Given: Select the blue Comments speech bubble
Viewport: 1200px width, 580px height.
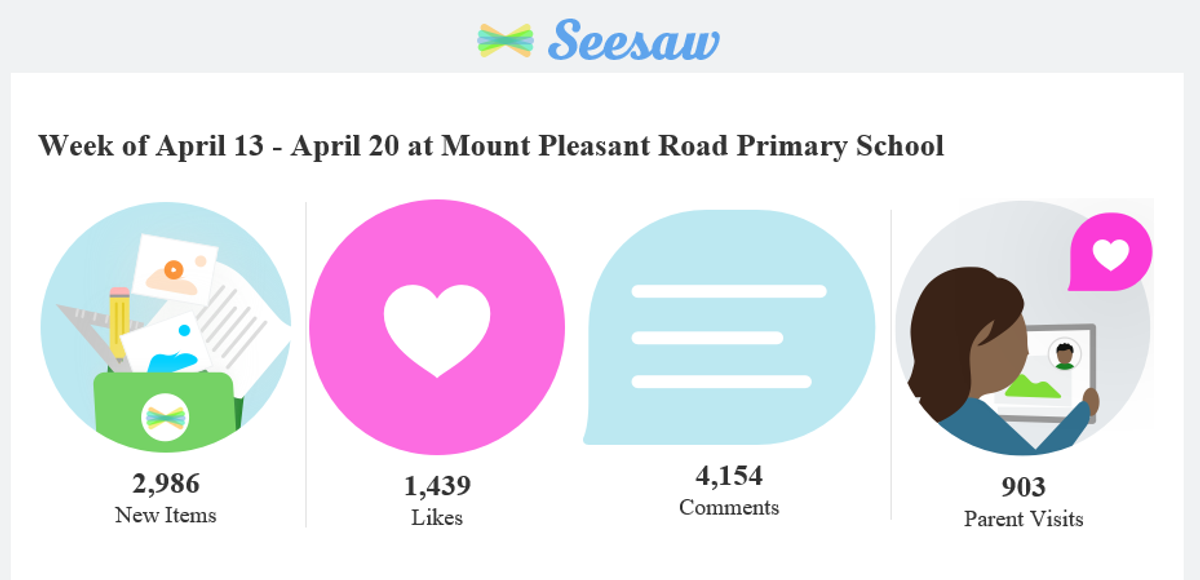Looking at the screenshot, I should pos(729,328).
